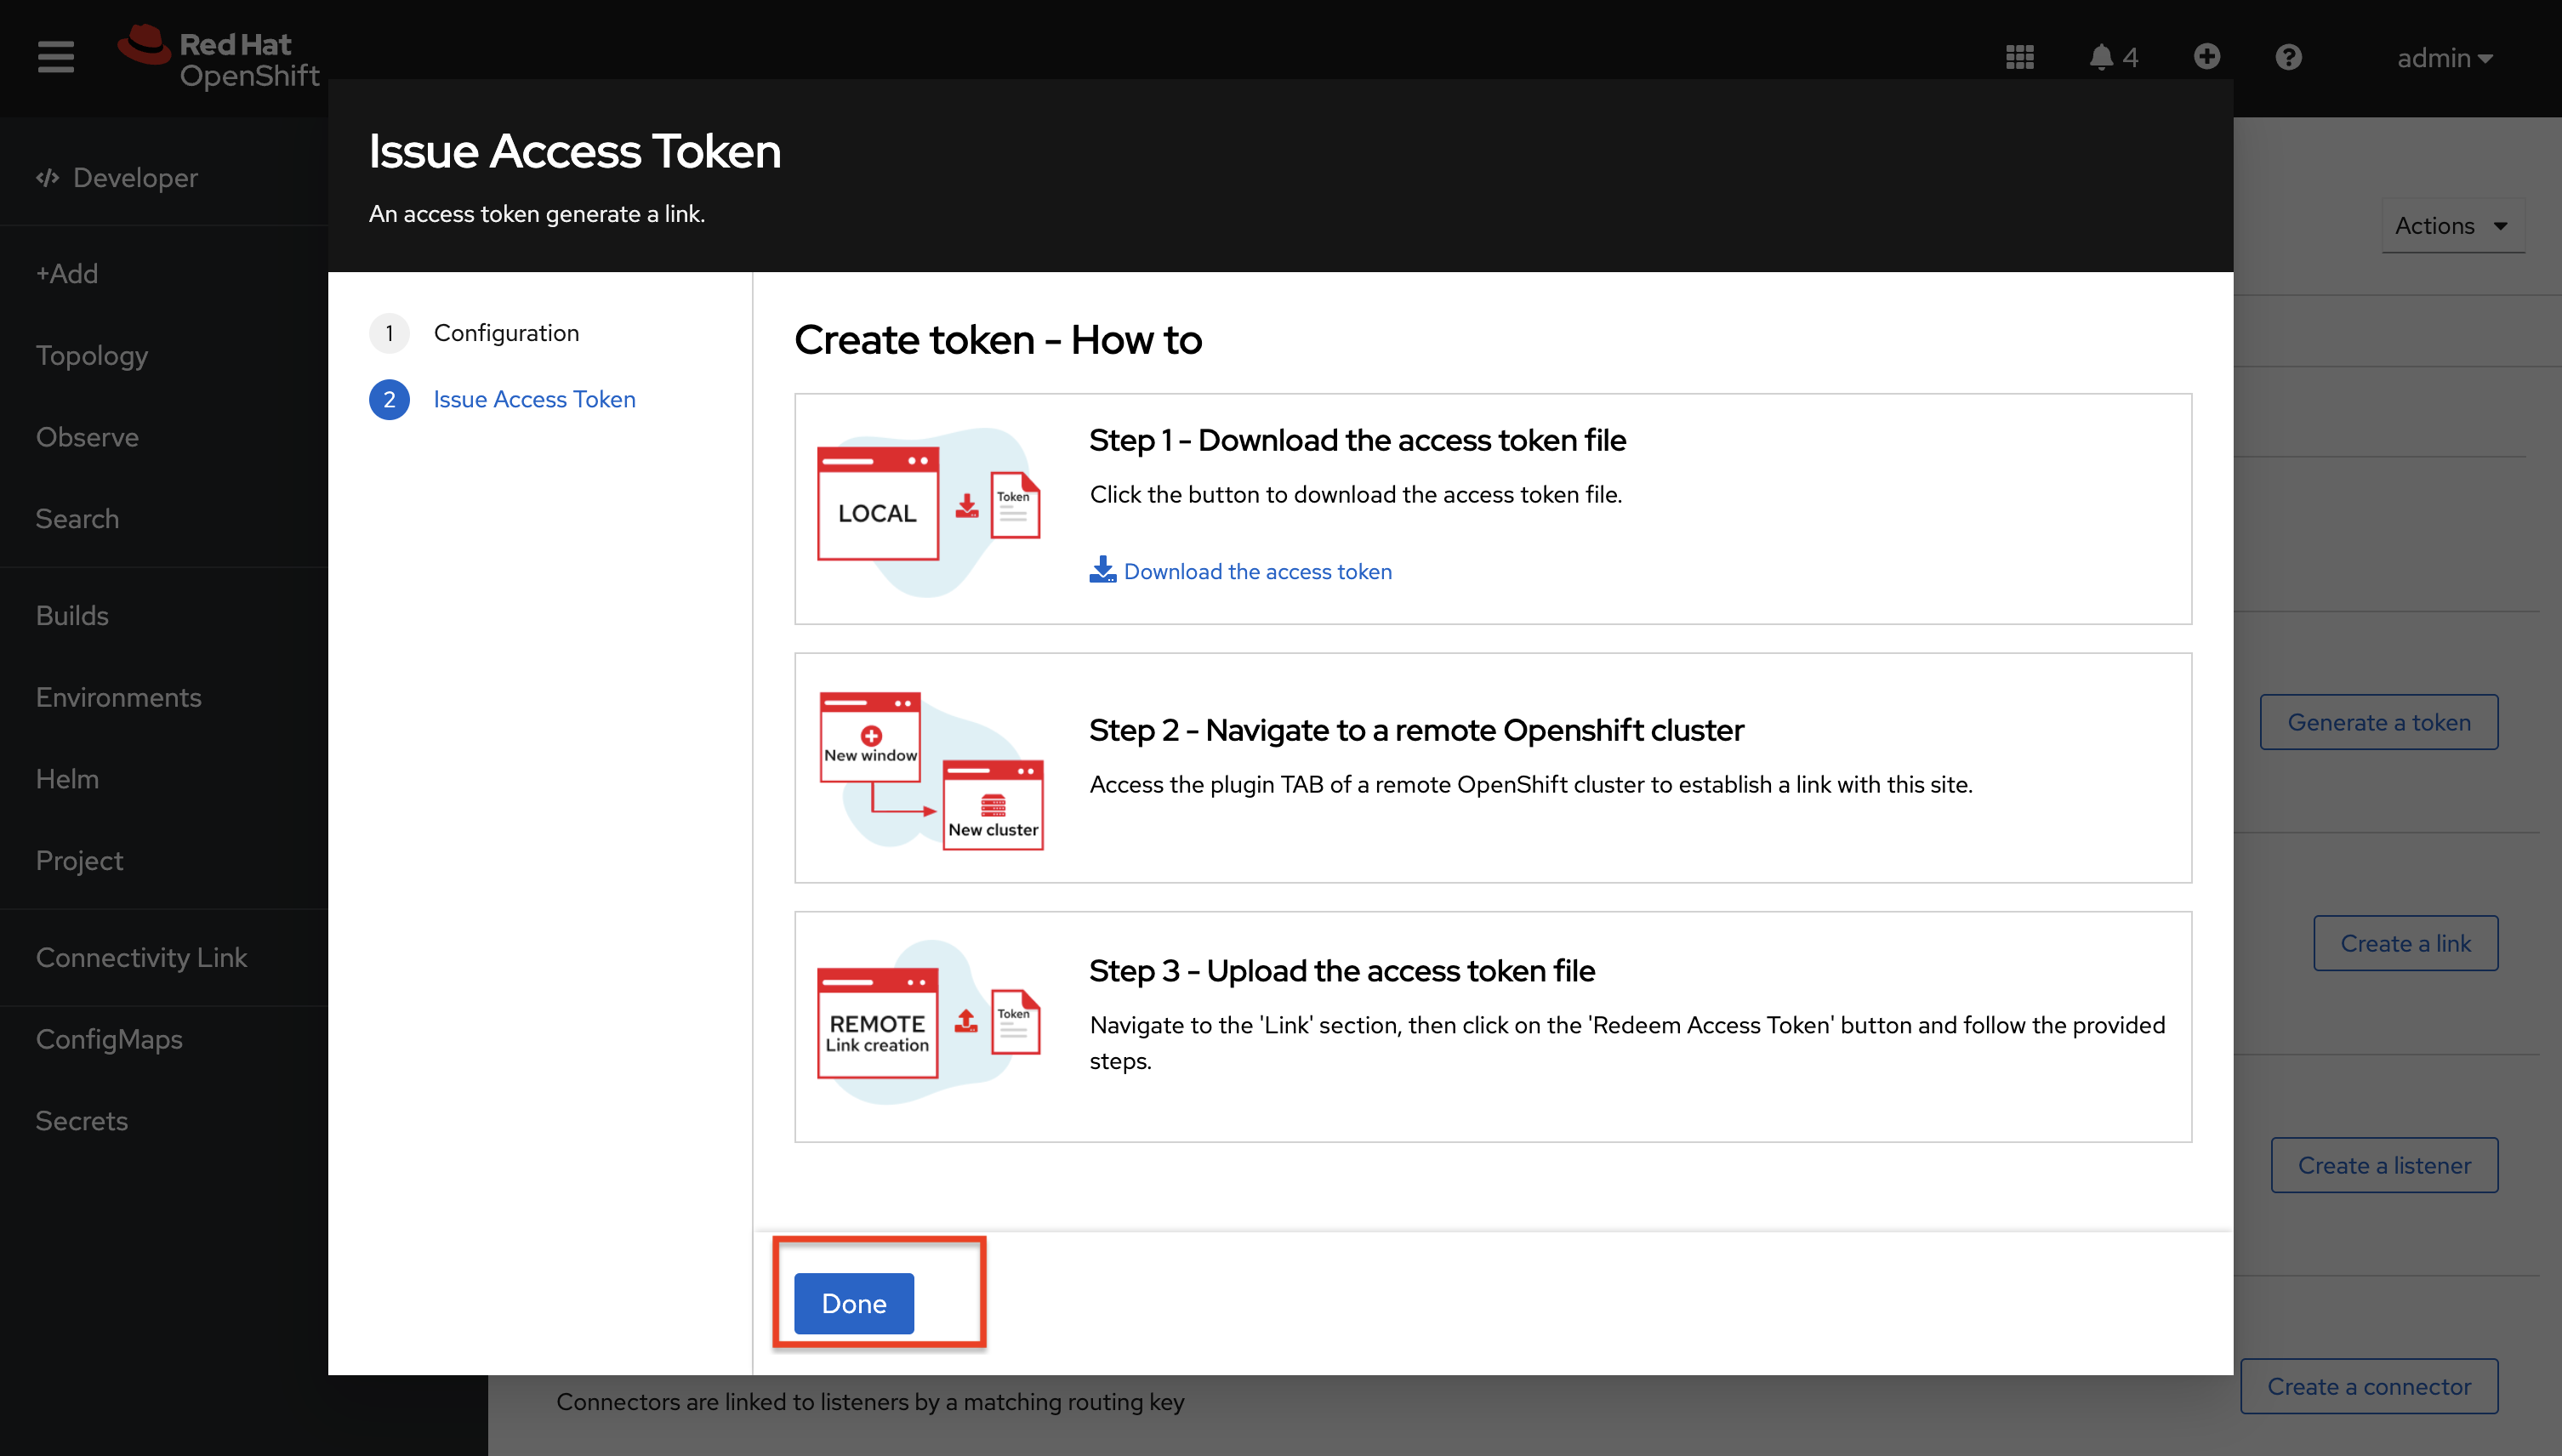Click the Create a listener button

(x=2383, y=1165)
